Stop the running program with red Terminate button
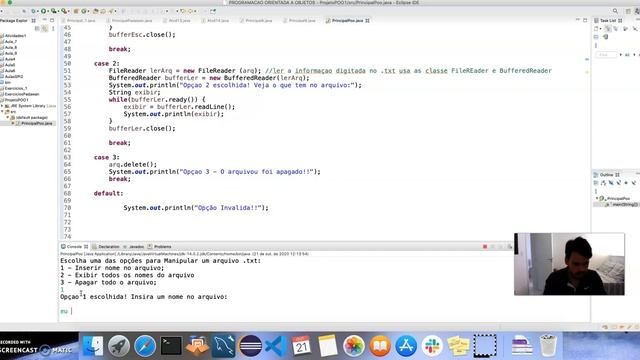The width and height of the screenshot is (640, 360). (485, 247)
